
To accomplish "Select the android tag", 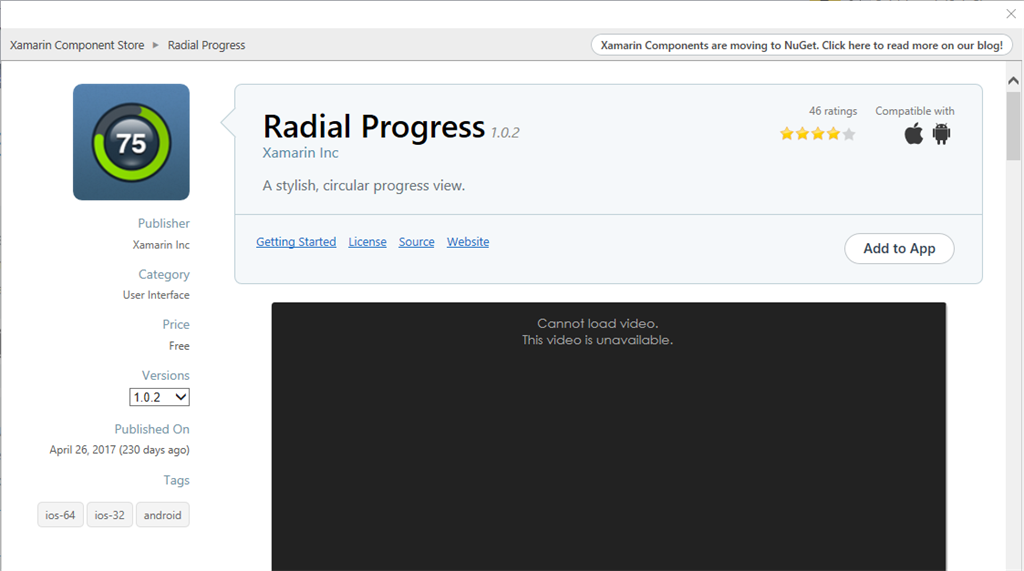I will tap(163, 515).
